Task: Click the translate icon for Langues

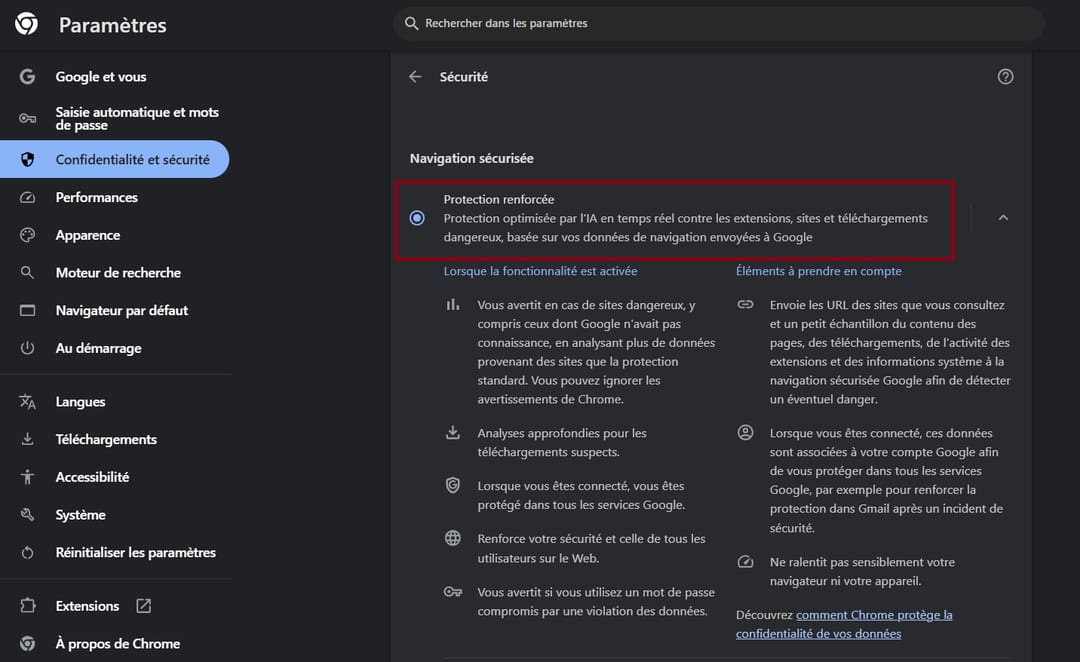Action: click(x=28, y=402)
